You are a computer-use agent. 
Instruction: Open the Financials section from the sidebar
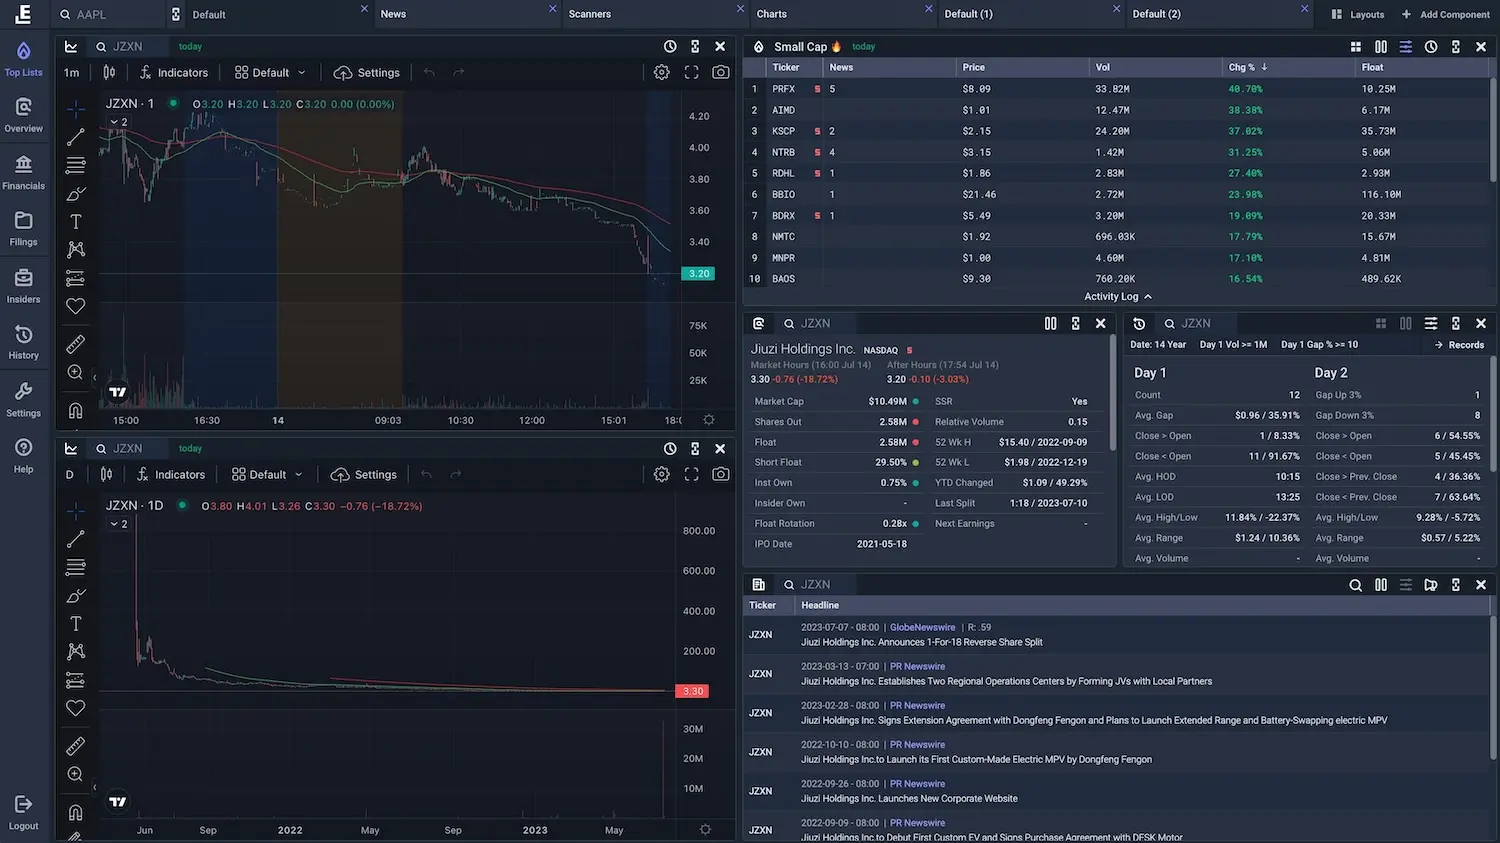coord(23,170)
